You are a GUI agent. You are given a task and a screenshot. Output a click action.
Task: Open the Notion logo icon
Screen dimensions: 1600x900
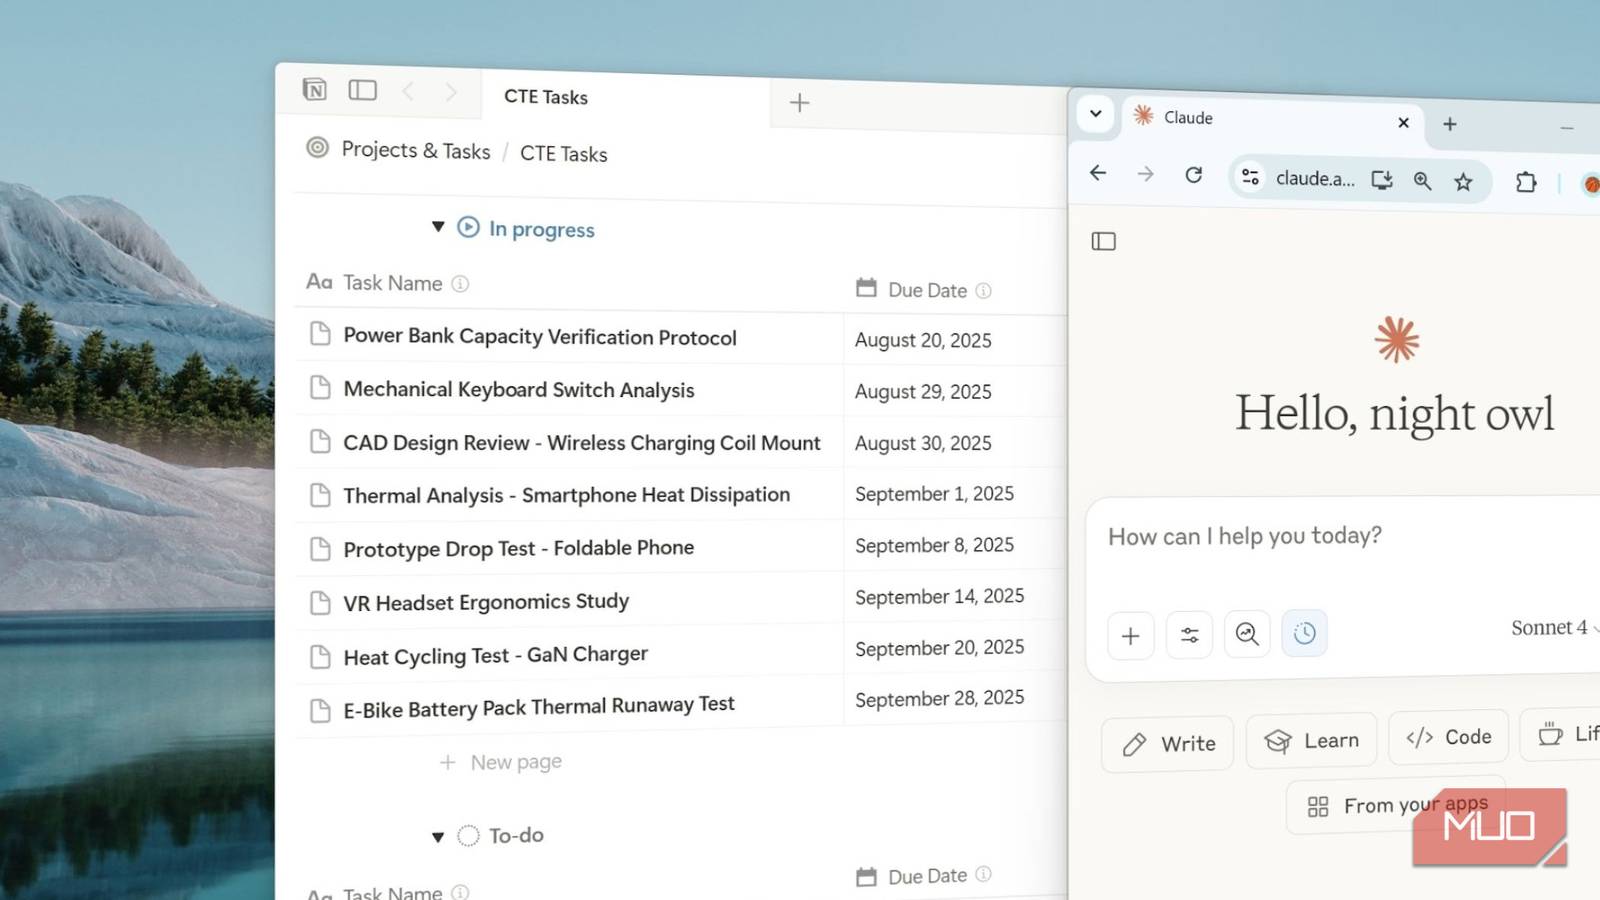[314, 90]
